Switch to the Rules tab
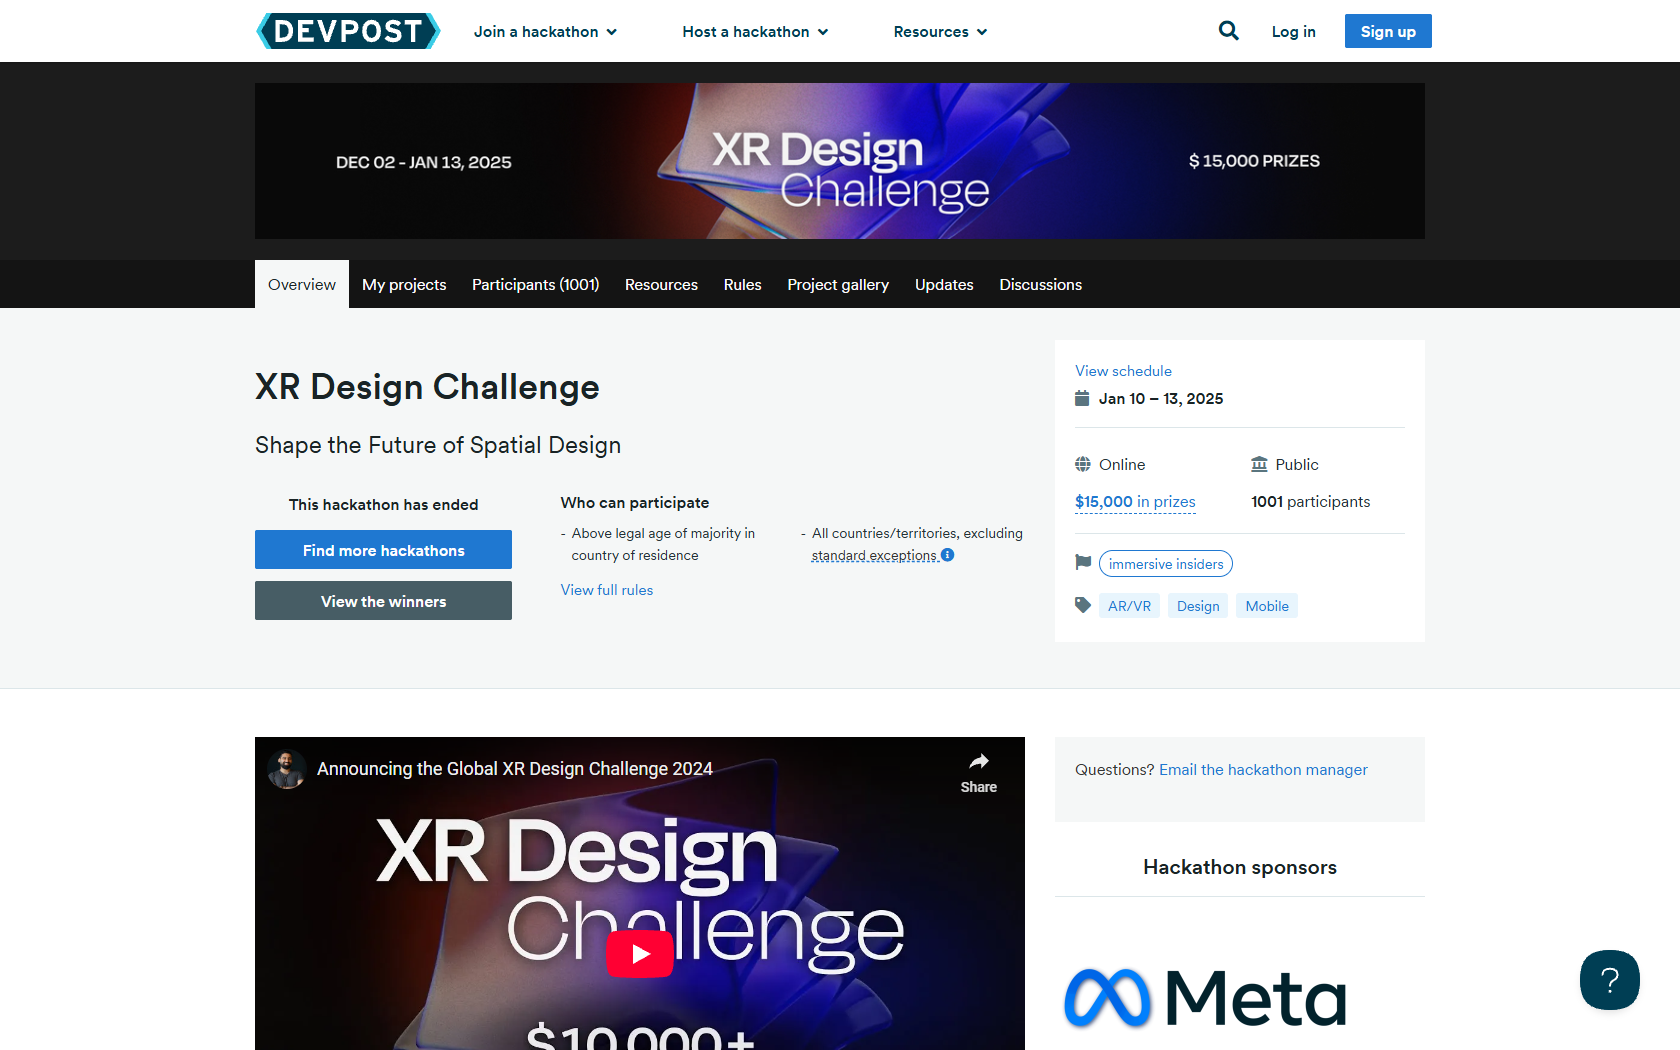Image resolution: width=1680 pixels, height=1050 pixels. (x=742, y=284)
